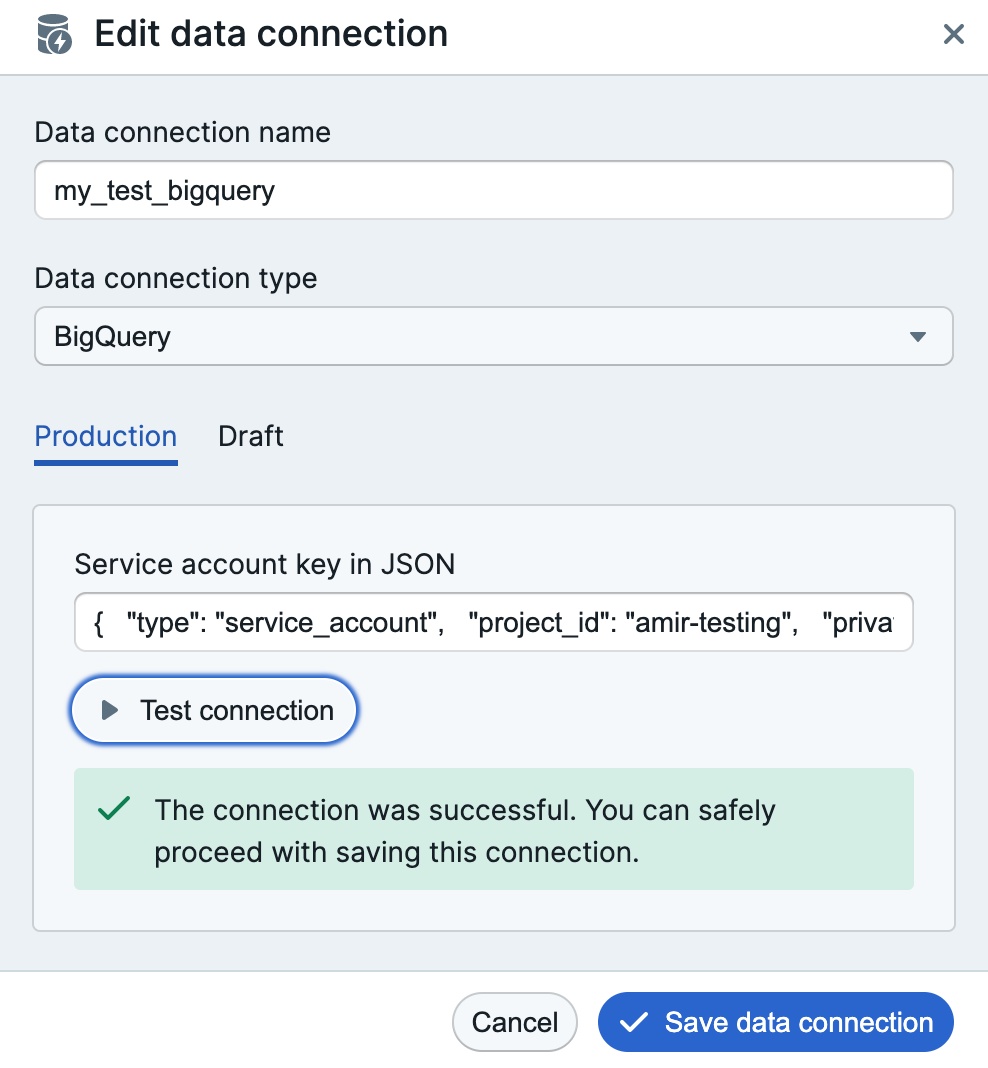
Task: Click the connection successful message banner
Action: [494, 829]
